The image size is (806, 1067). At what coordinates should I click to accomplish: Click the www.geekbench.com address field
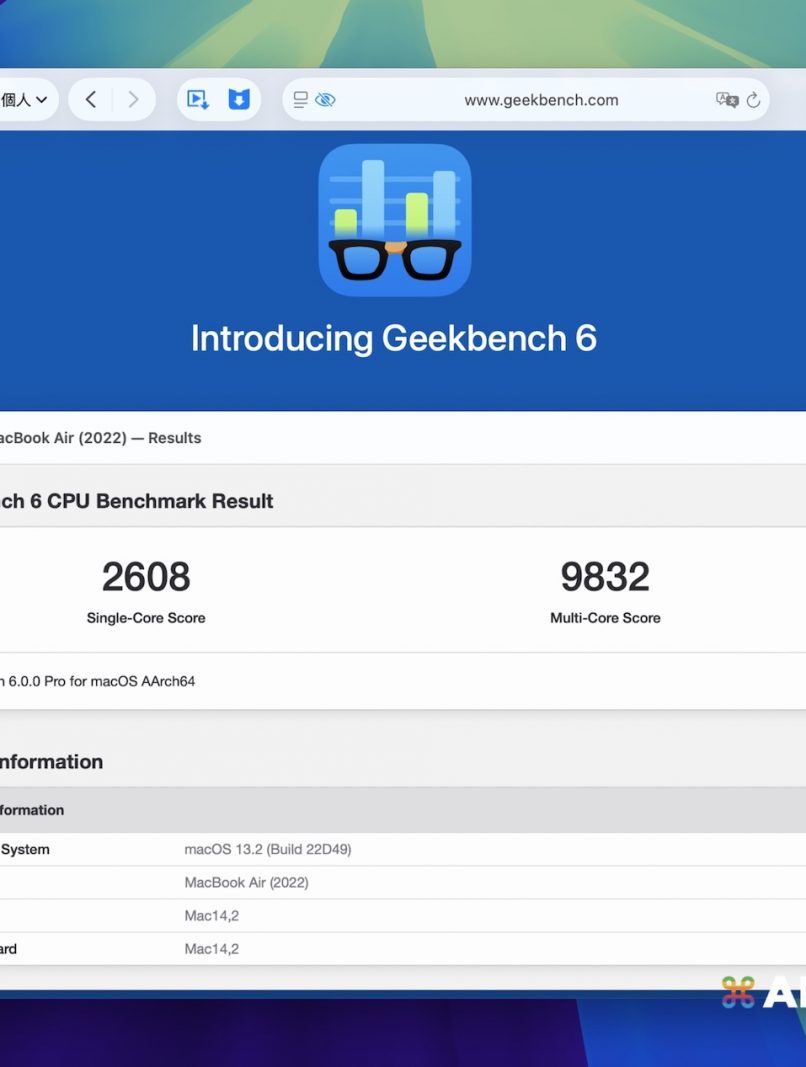[x=541, y=100]
